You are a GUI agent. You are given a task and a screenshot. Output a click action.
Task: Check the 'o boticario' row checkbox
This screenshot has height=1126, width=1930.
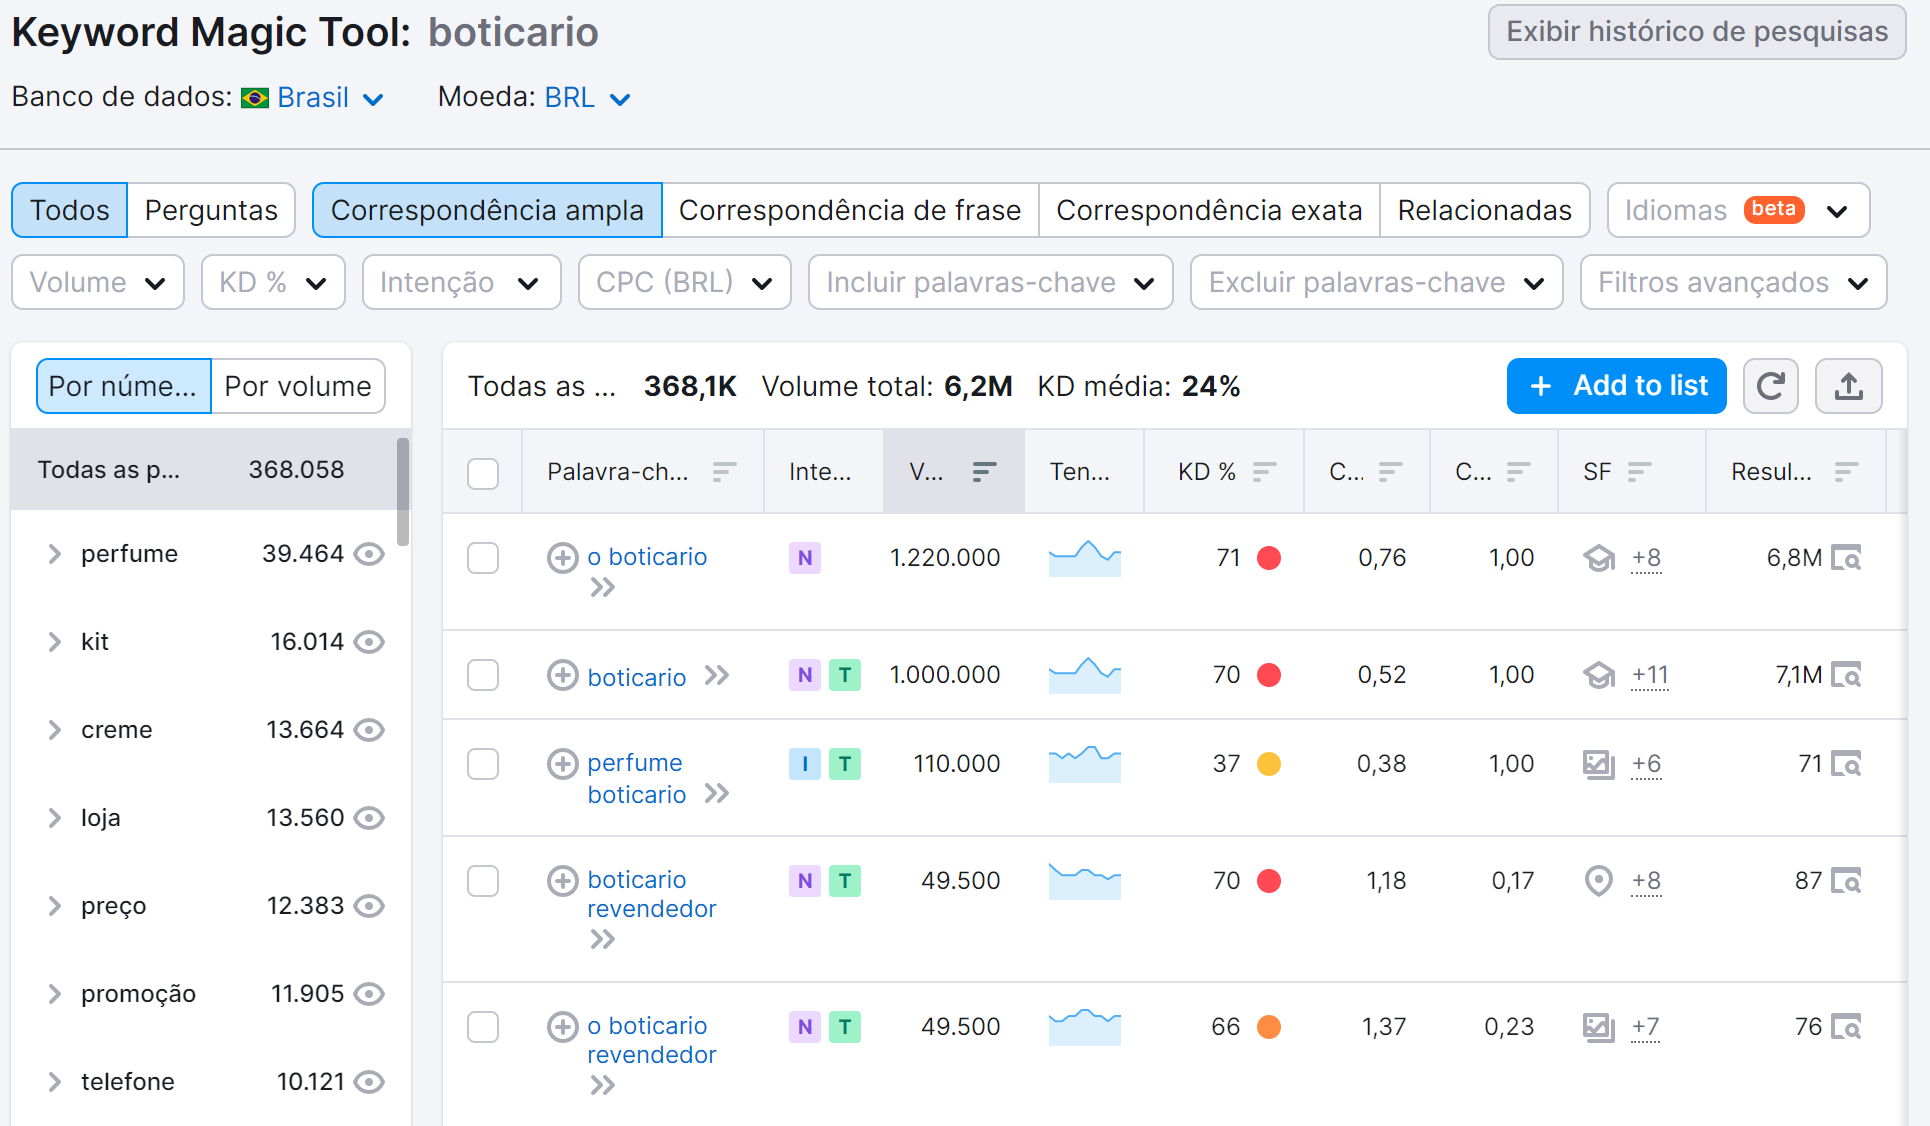(x=483, y=558)
